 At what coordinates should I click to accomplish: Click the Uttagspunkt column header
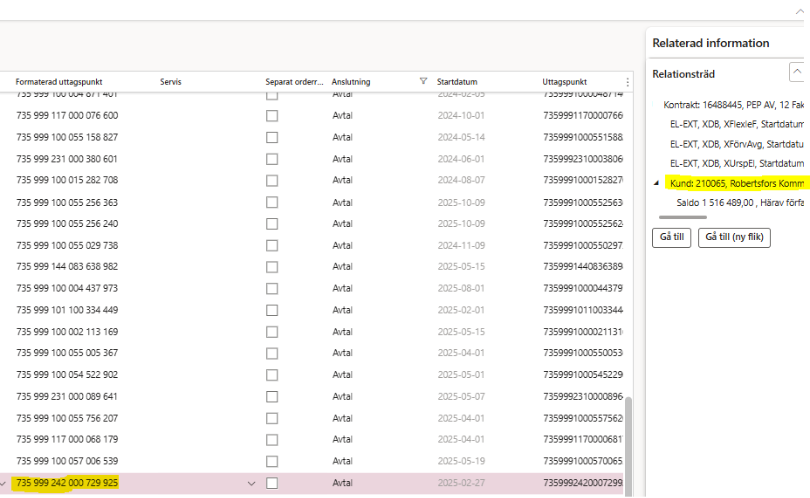tap(565, 81)
